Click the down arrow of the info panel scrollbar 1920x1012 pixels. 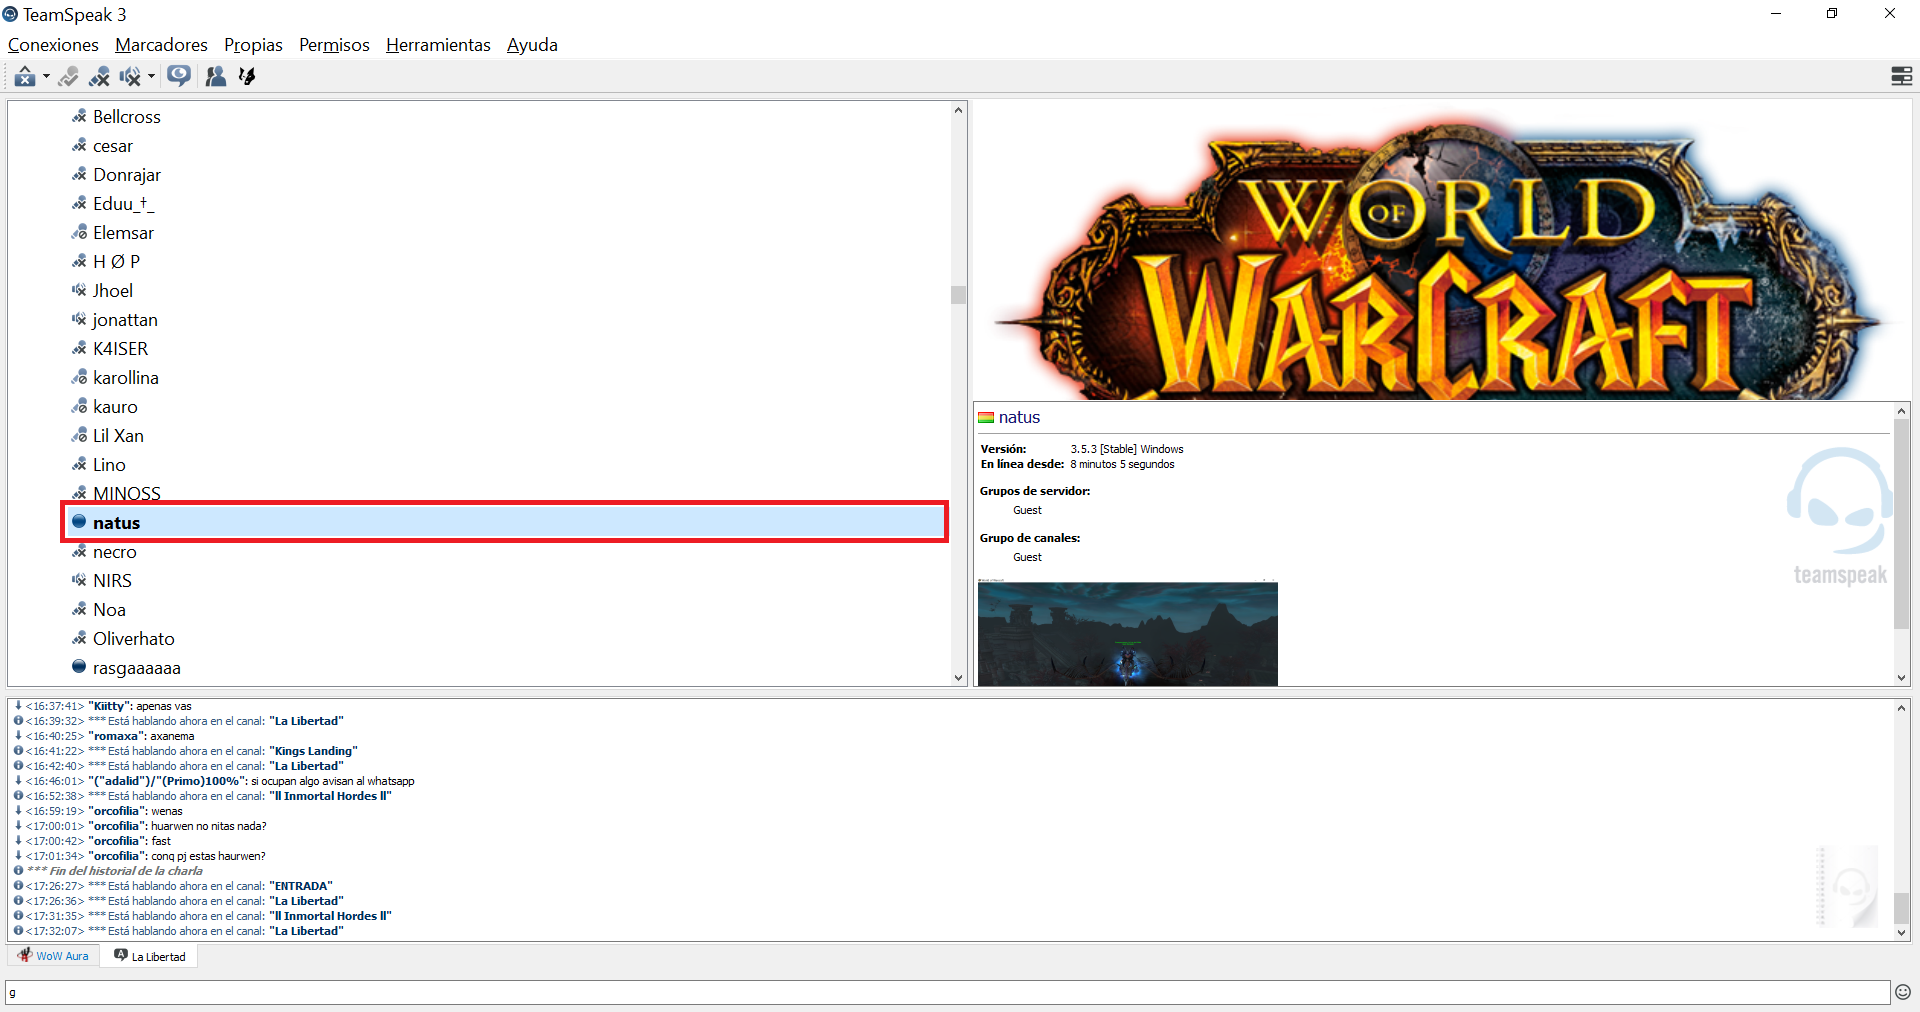click(1902, 678)
